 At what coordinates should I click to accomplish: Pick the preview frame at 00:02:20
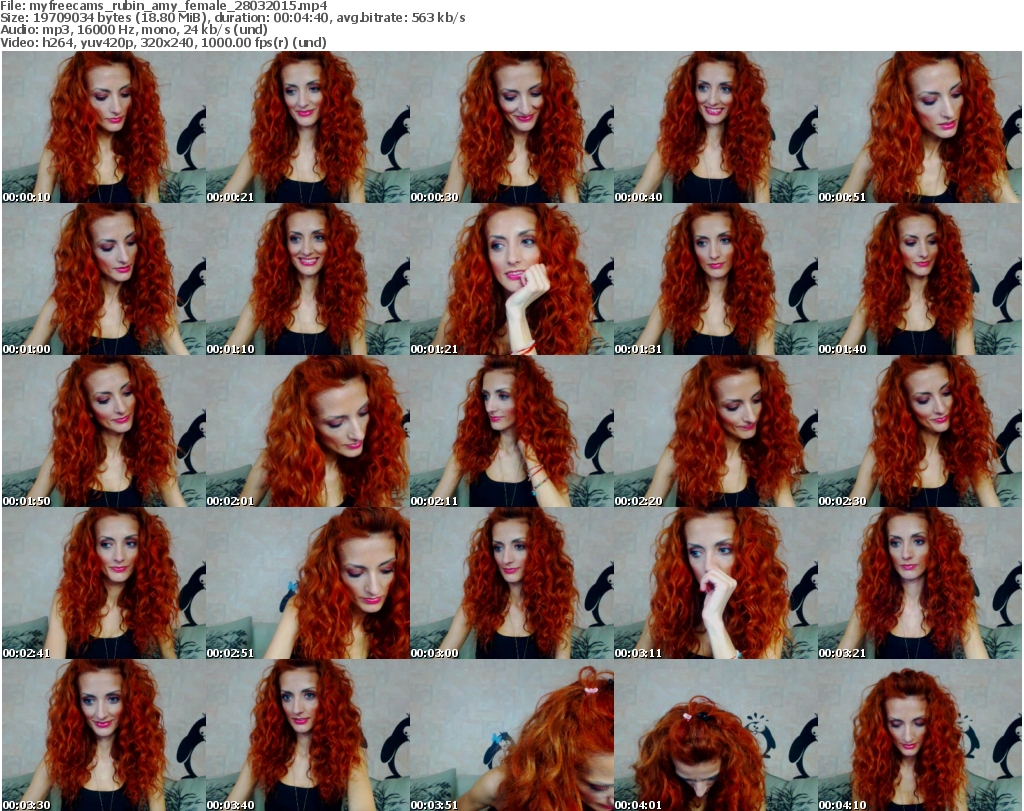click(715, 431)
